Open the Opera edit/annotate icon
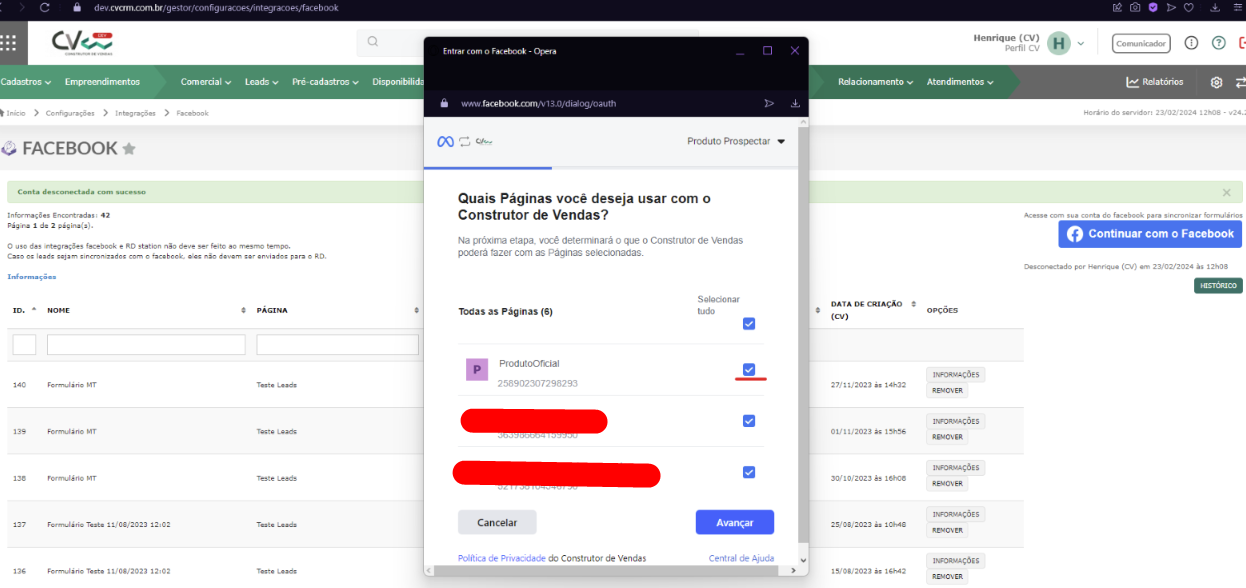 pyautogui.click(x=1117, y=7)
